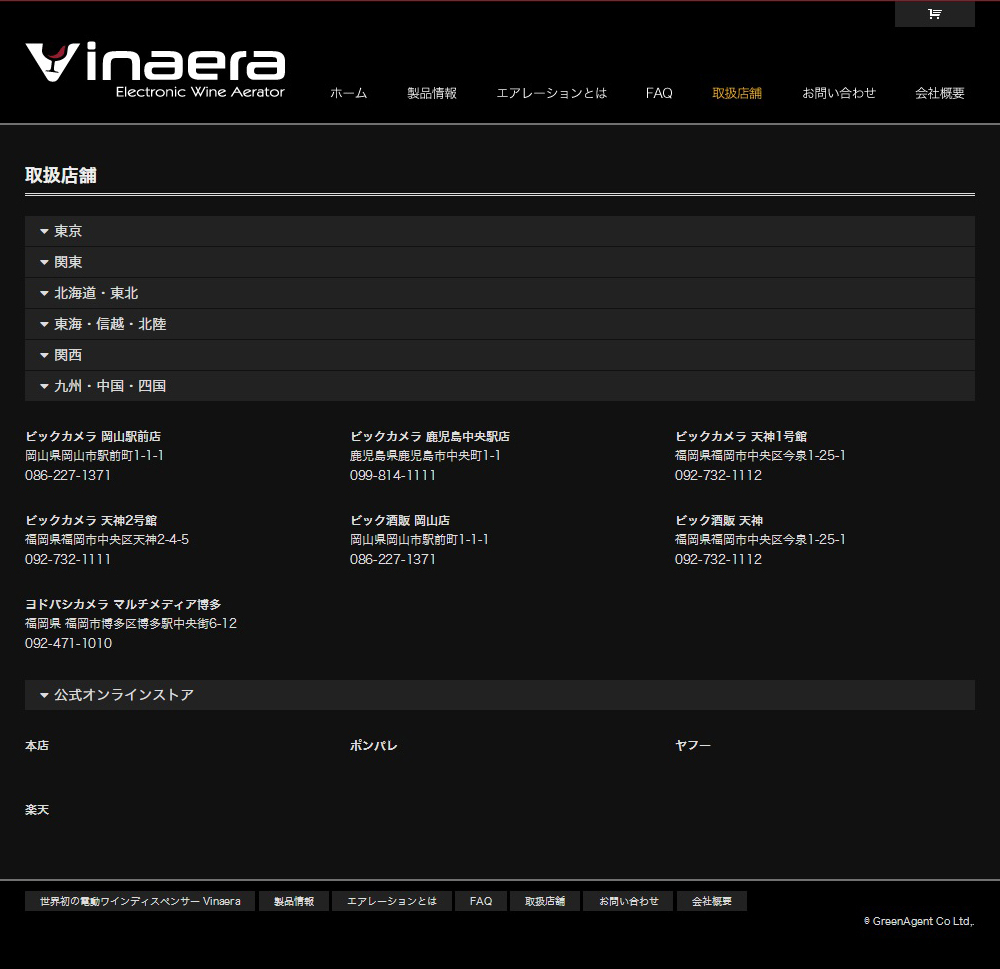The width and height of the screenshot is (1000, 969).
Task: Open 製品情報 in the top navigation
Action: [432, 93]
